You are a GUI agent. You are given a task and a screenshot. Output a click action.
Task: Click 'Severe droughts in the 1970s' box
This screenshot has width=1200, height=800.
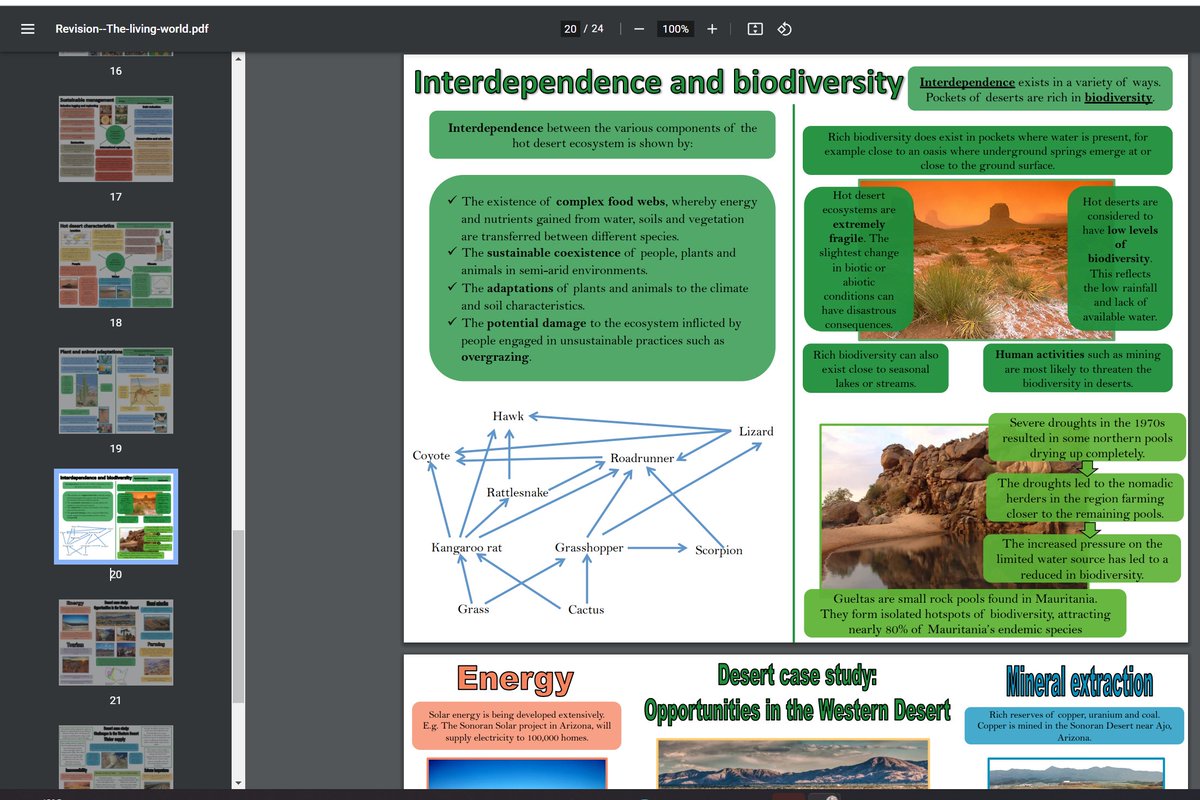1087,438
